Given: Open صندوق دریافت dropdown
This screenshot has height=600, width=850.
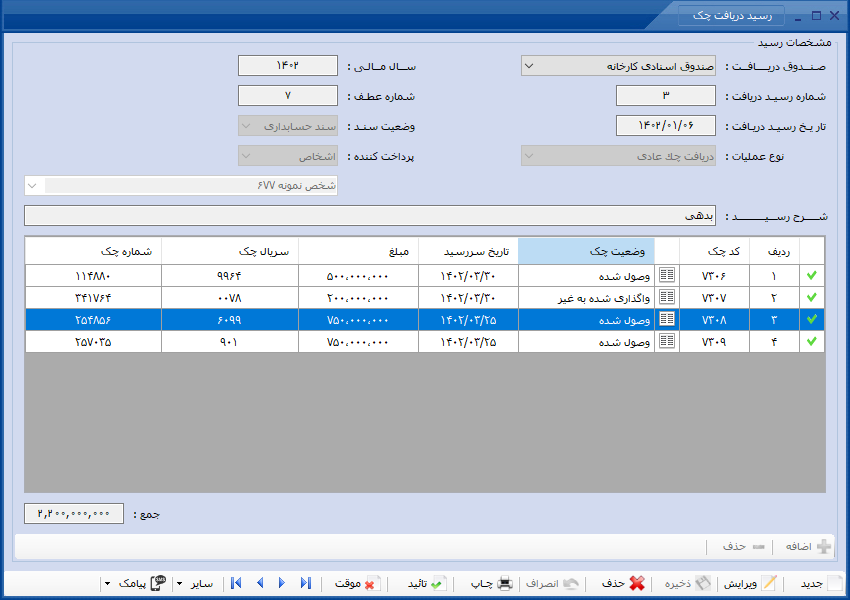Looking at the screenshot, I should 530,66.
